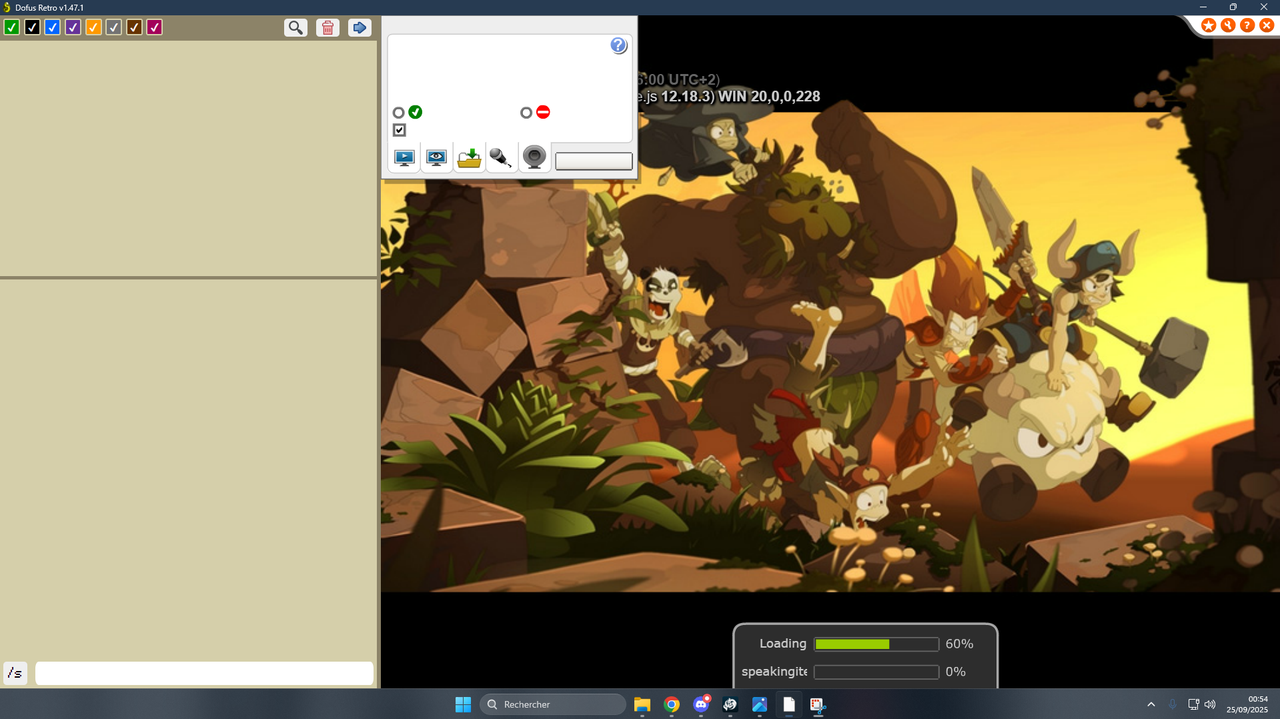
Task: Toggle the brown chat filter checkbox
Action: tap(134, 27)
